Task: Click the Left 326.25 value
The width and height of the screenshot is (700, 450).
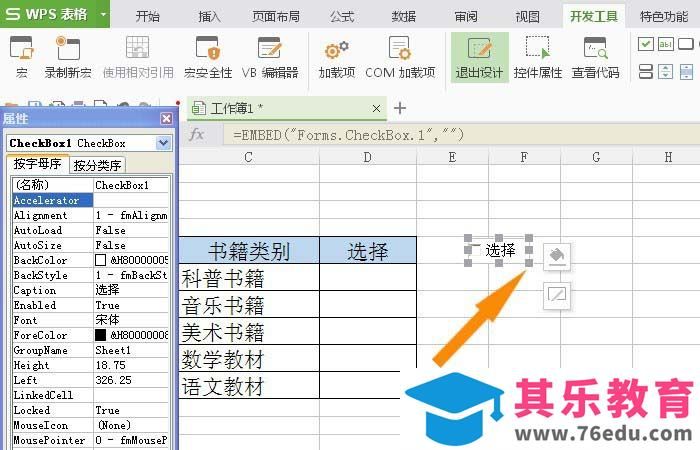Action: 131,380
